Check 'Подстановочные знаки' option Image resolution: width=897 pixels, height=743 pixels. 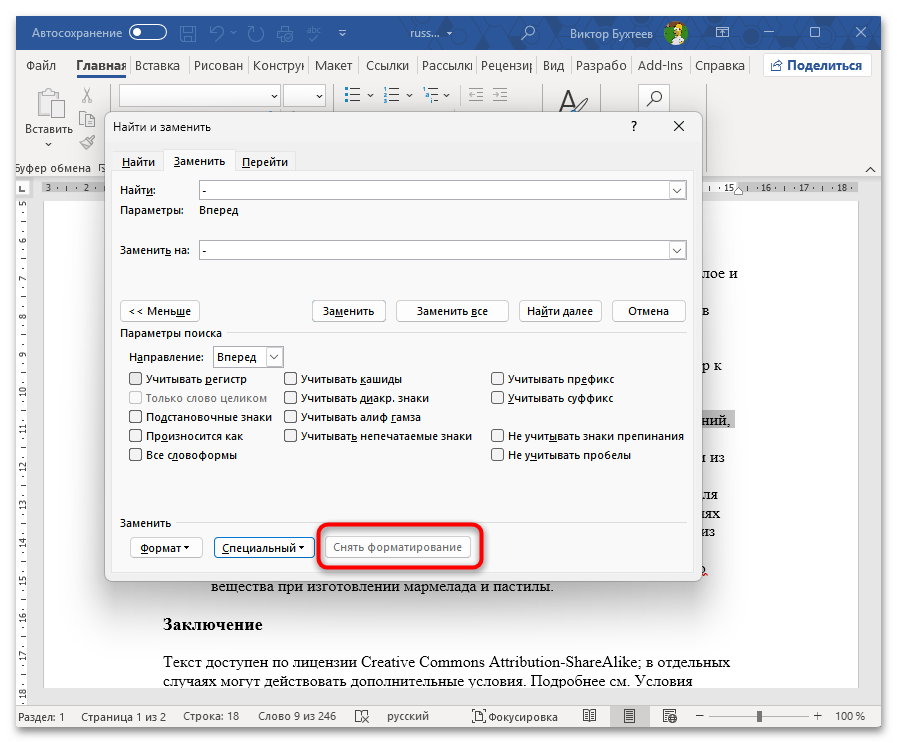pos(135,417)
